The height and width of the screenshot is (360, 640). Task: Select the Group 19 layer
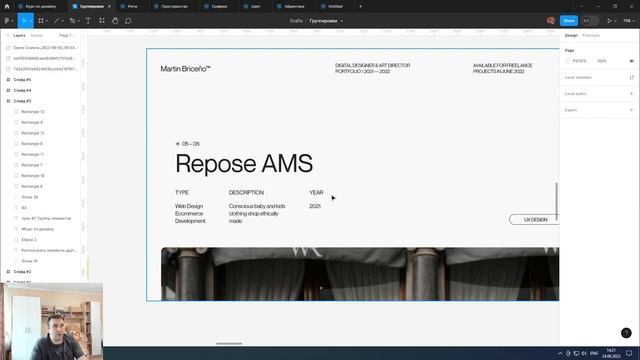coord(29,261)
